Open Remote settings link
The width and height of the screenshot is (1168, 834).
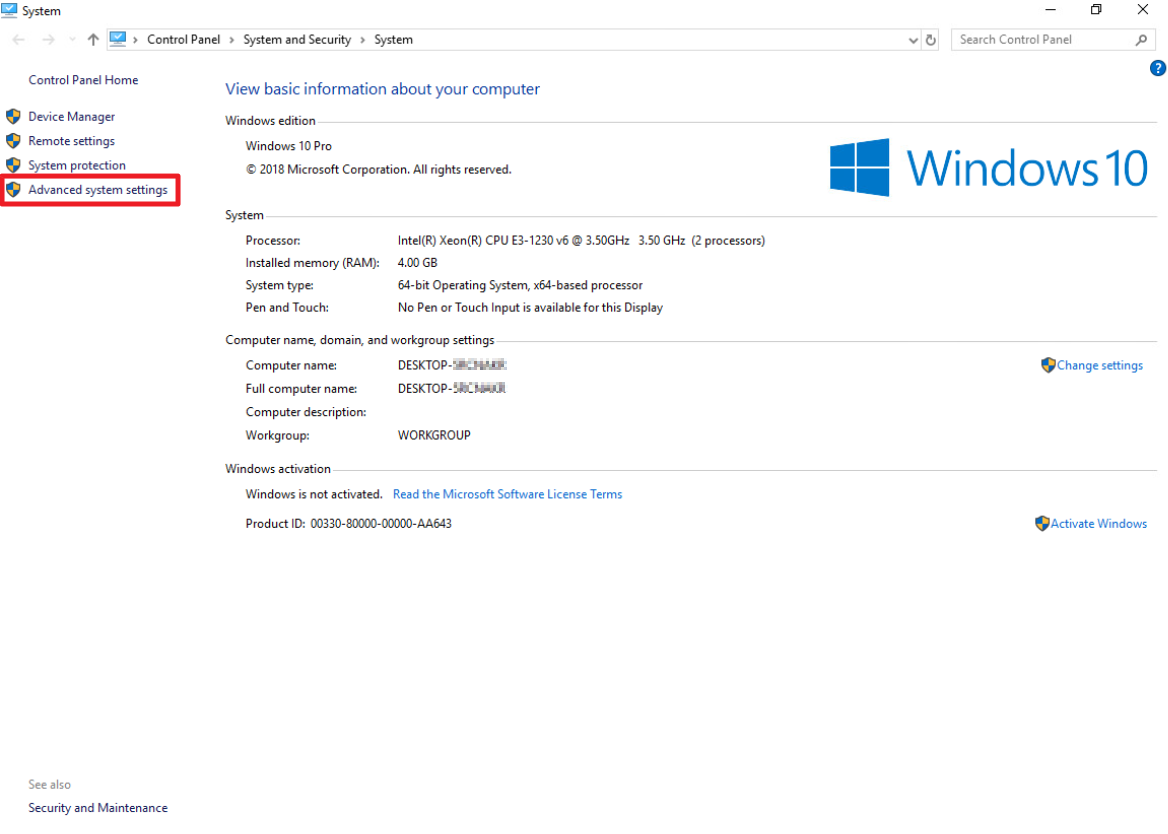(x=72, y=141)
